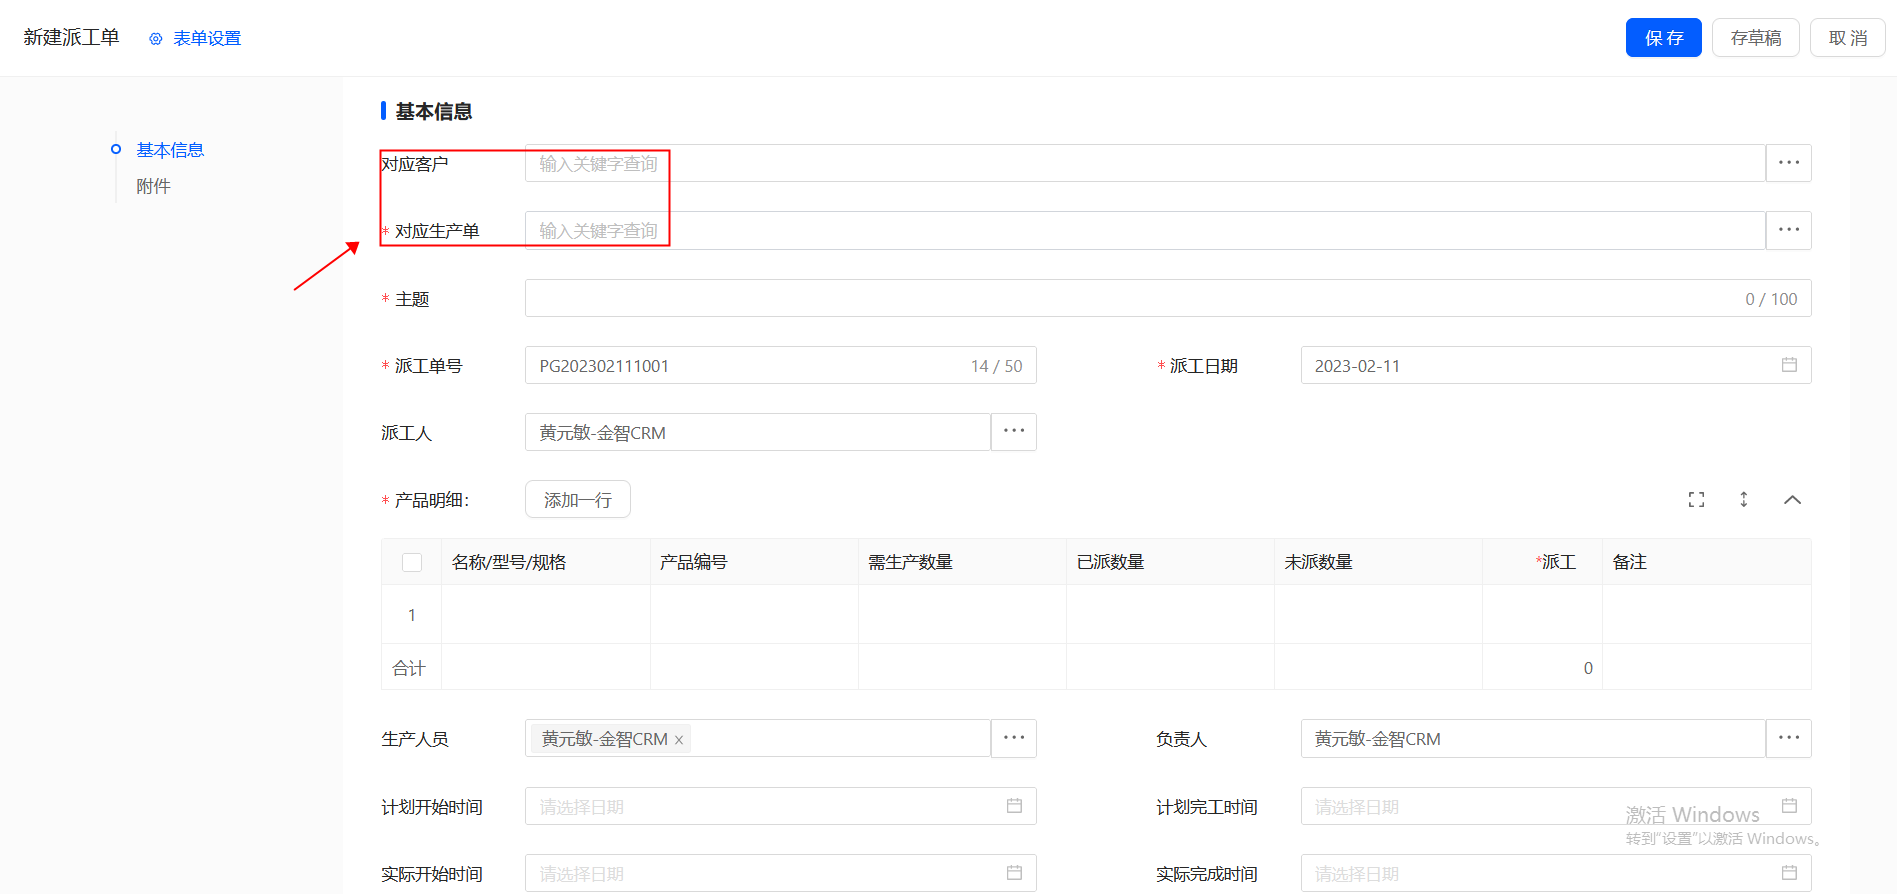Click the 派工人 input field
Viewport: 1897px width, 894px height.
[757, 432]
